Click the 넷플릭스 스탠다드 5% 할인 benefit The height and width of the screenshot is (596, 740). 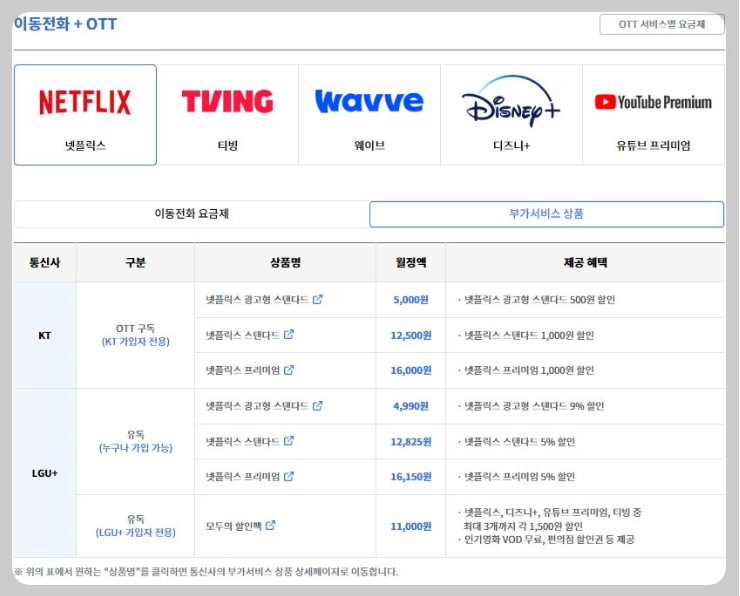tap(519, 442)
